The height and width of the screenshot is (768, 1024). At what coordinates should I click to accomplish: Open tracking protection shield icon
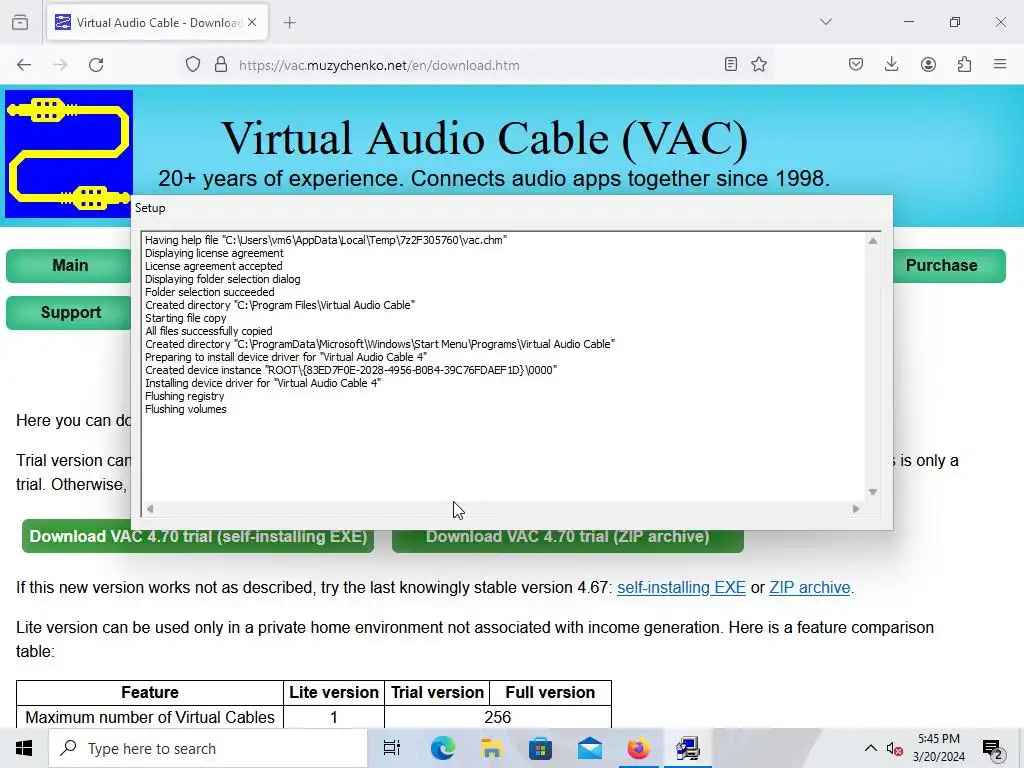tap(193, 65)
